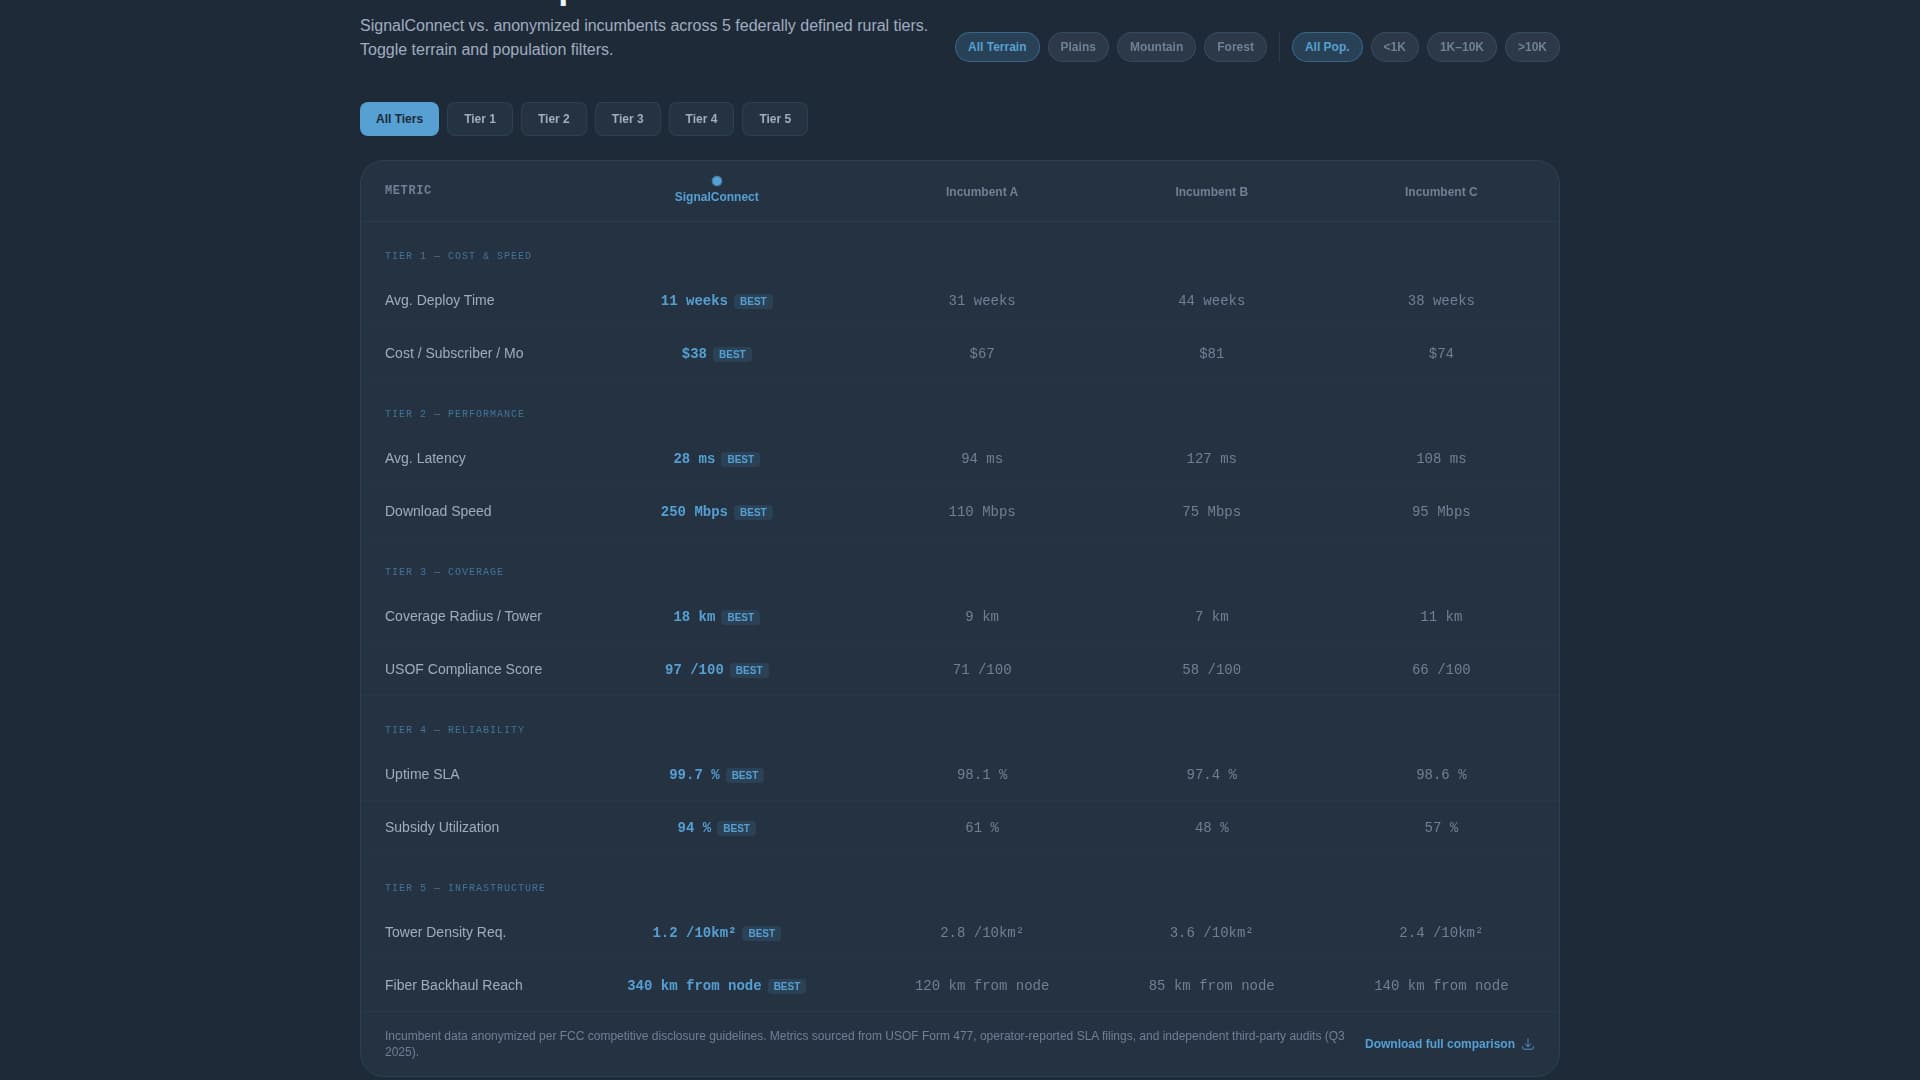
Task: Click the SignalConnect column header
Action: pos(717,197)
